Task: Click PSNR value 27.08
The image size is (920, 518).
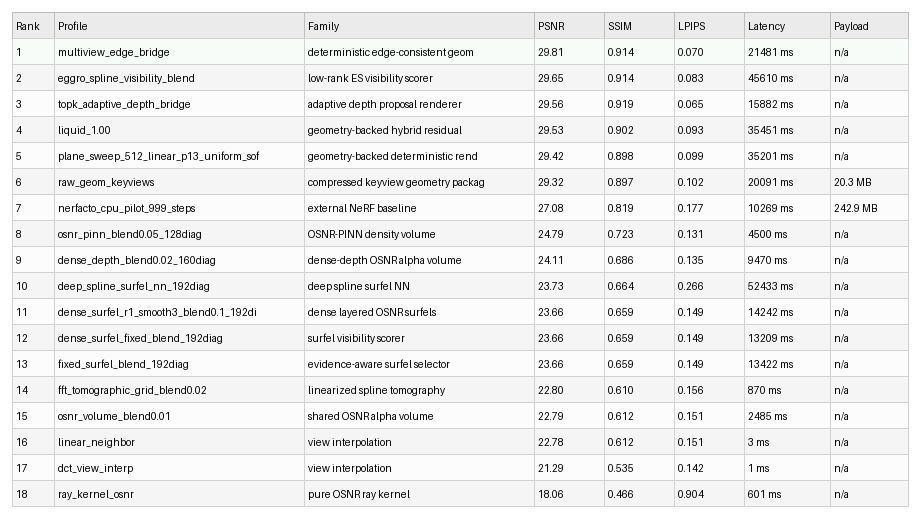Action: pyautogui.click(x=550, y=208)
